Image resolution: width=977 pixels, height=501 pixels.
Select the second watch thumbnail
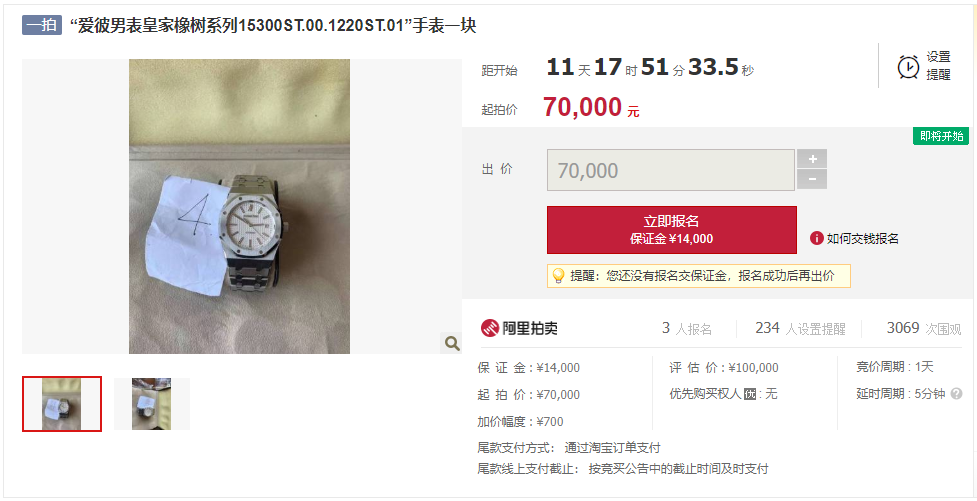tap(151, 404)
